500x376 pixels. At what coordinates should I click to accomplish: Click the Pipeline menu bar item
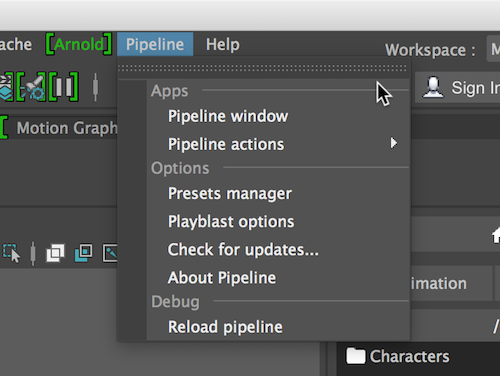click(155, 44)
